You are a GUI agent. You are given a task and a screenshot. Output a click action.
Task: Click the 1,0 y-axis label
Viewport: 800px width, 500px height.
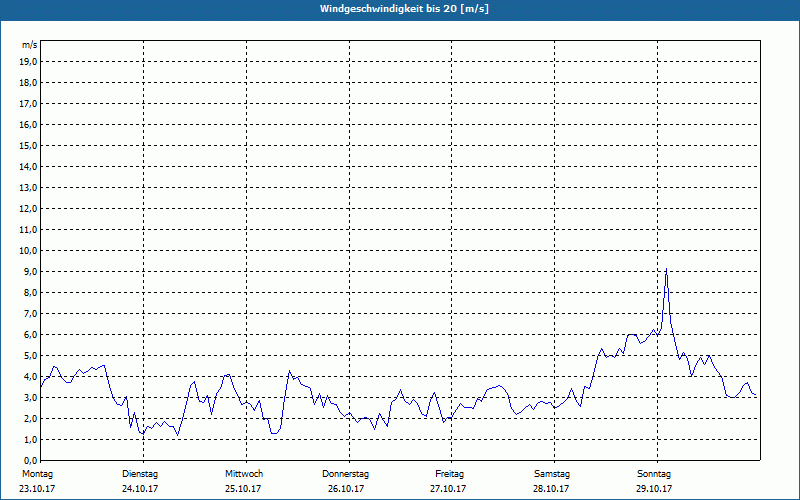coord(30,439)
